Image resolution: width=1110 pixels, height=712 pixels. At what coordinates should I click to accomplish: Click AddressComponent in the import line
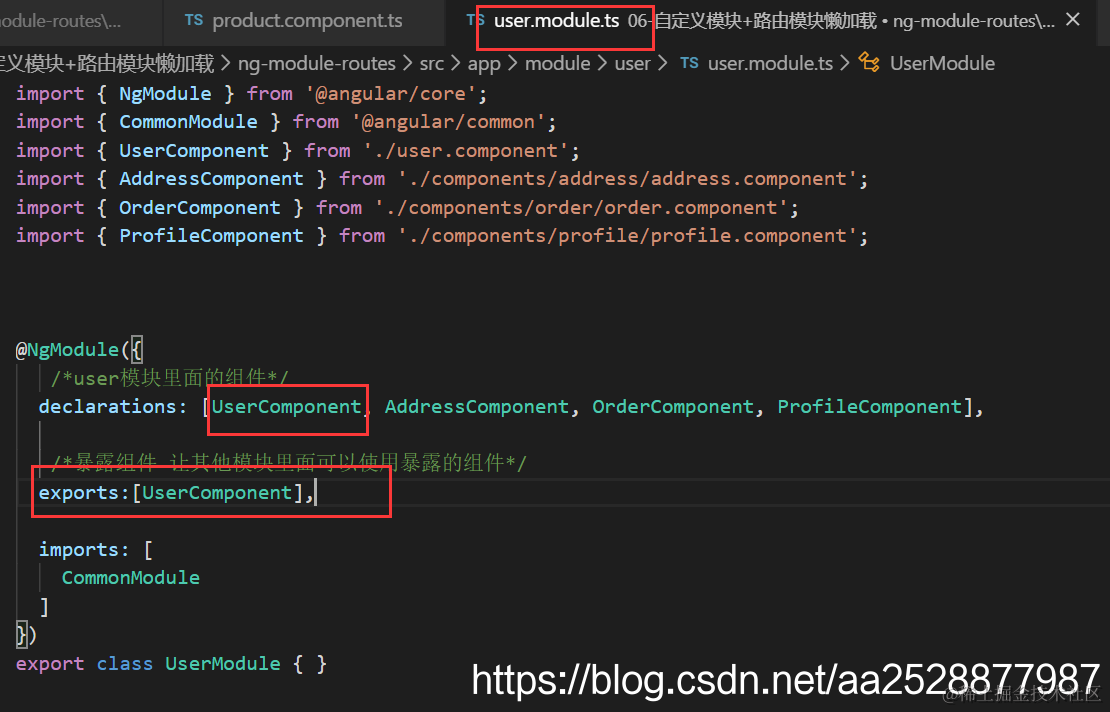[211, 178]
